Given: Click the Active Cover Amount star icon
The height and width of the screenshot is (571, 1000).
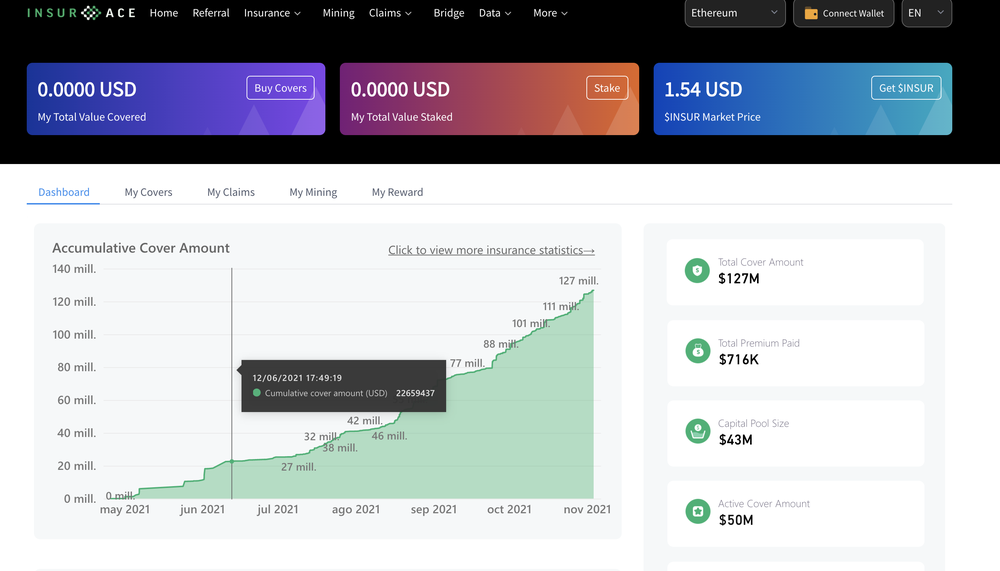Looking at the screenshot, I should coord(697,512).
